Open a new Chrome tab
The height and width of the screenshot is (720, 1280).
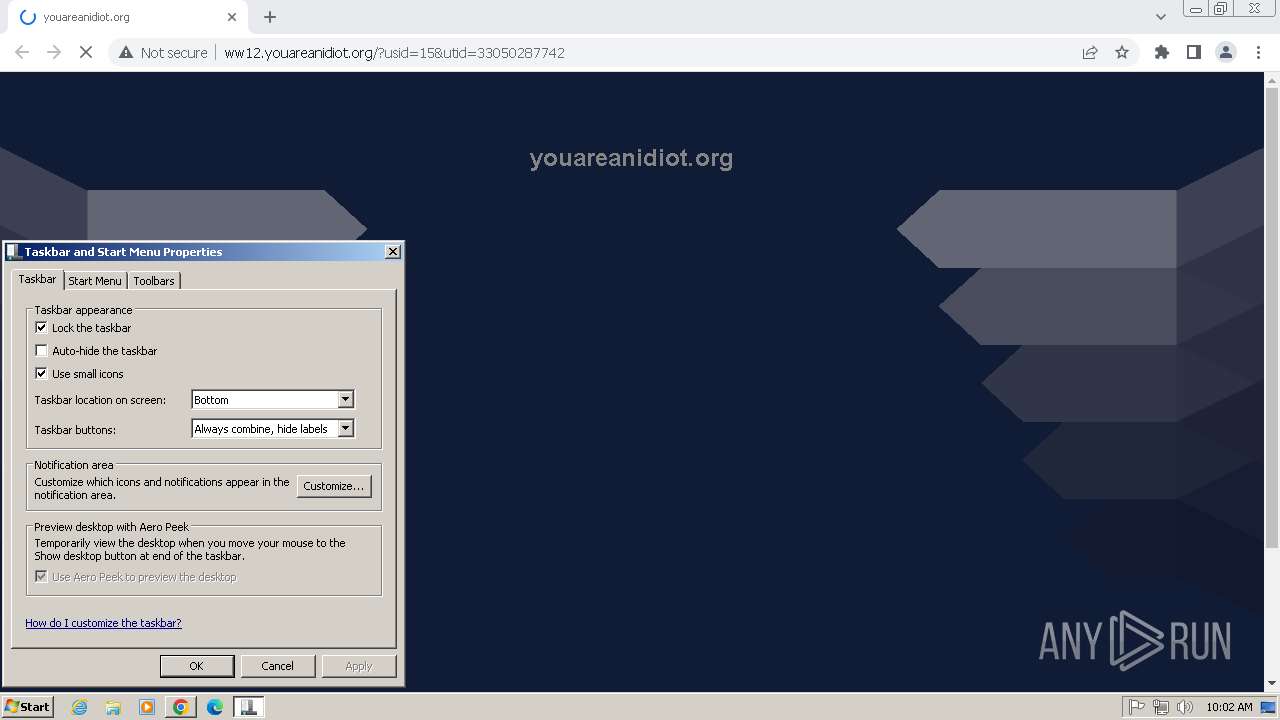click(270, 17)
